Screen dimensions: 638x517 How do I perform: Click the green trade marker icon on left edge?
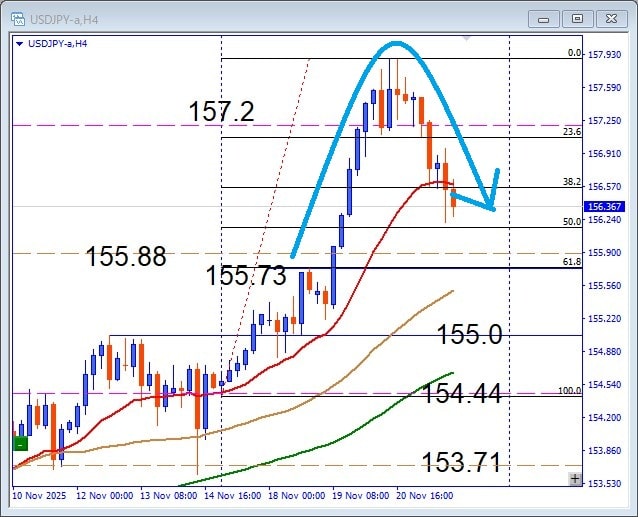tap(20, 443)
